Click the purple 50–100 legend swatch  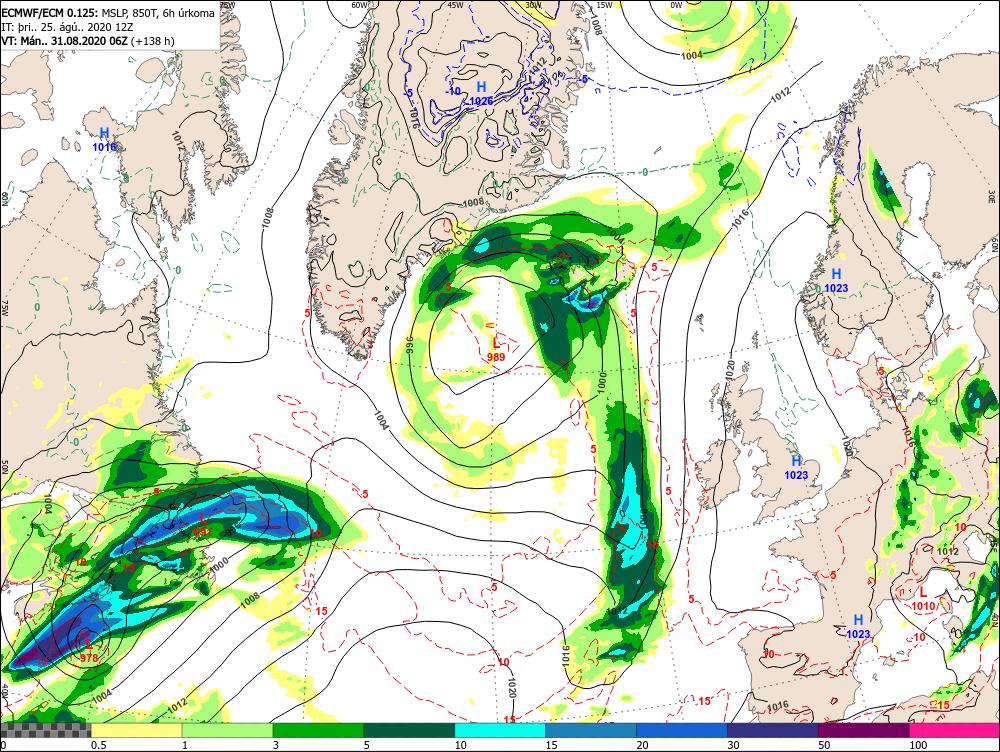864,730
